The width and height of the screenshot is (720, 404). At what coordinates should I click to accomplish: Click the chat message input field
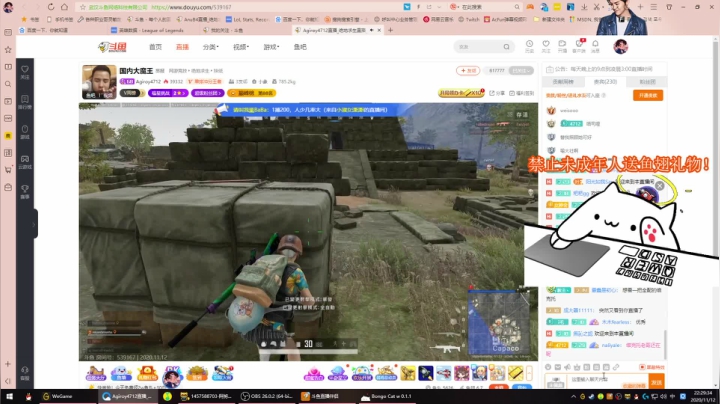[607, 381]
